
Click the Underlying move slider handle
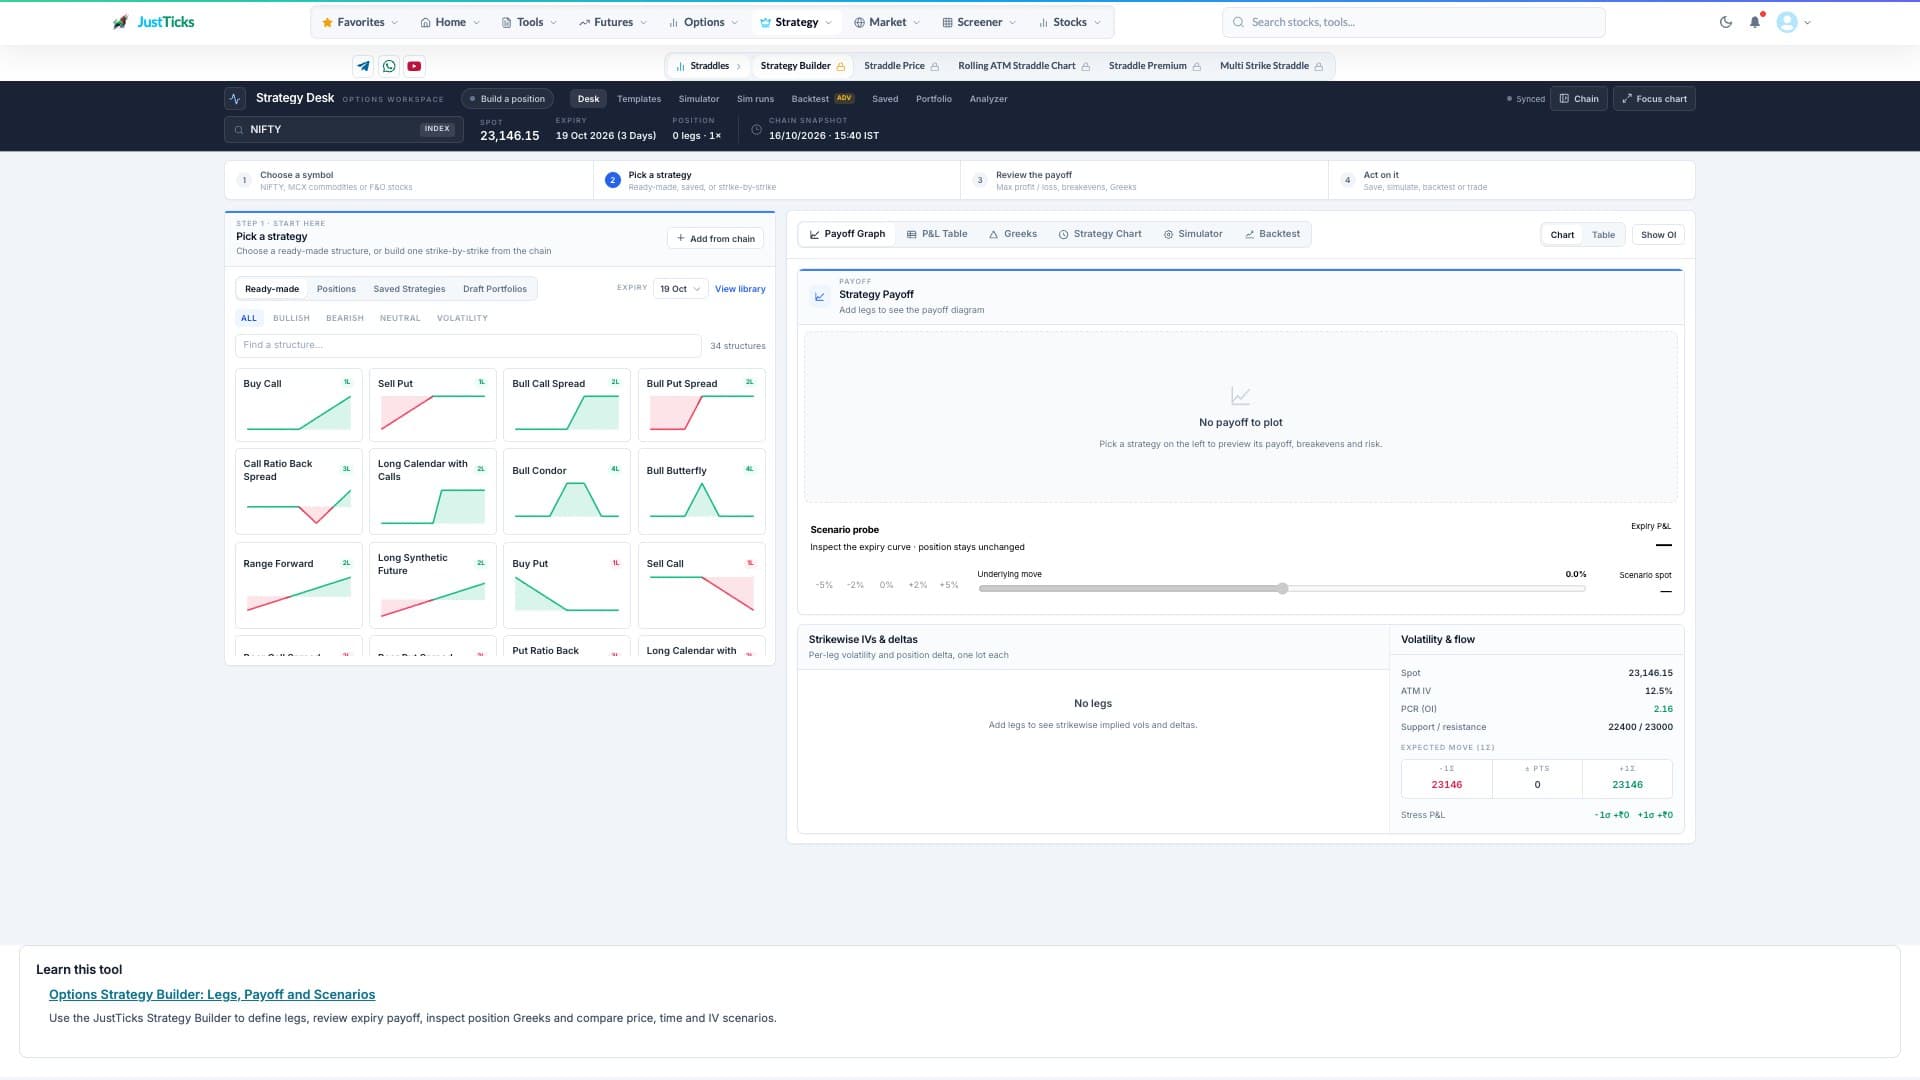tap(1282, 589)
